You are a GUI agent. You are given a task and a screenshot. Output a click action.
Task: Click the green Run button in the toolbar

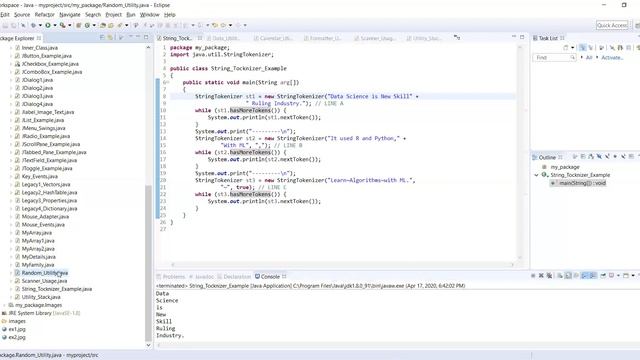48,25
